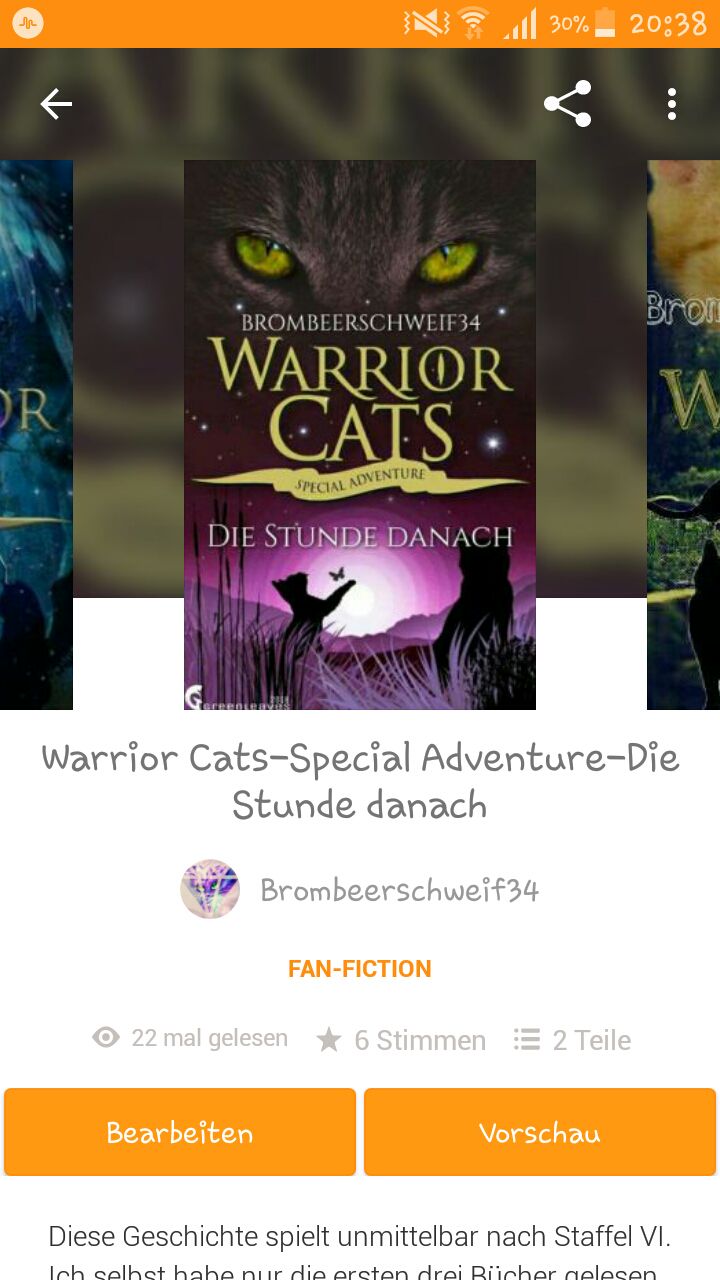The height and width of the screenshot is (1280, 720).
Task: Open the three-dot overflow menu
Action: pos(672,104)
